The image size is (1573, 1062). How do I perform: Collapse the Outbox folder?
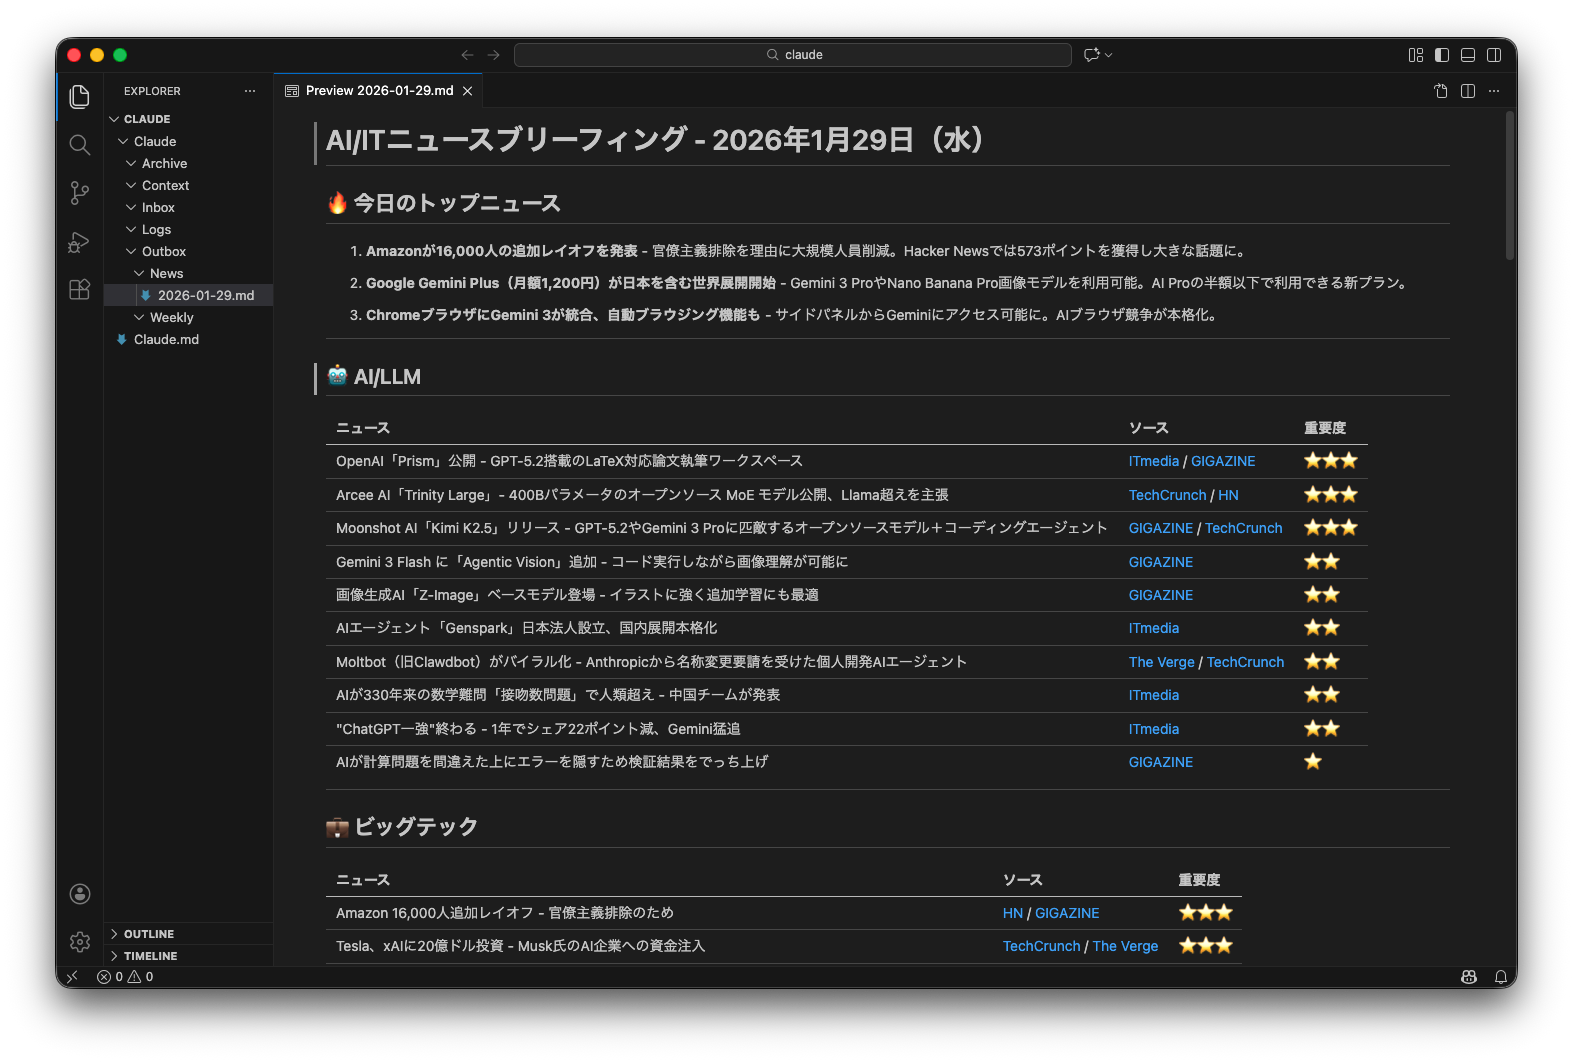pyautogui.click(x=163, y=252)
